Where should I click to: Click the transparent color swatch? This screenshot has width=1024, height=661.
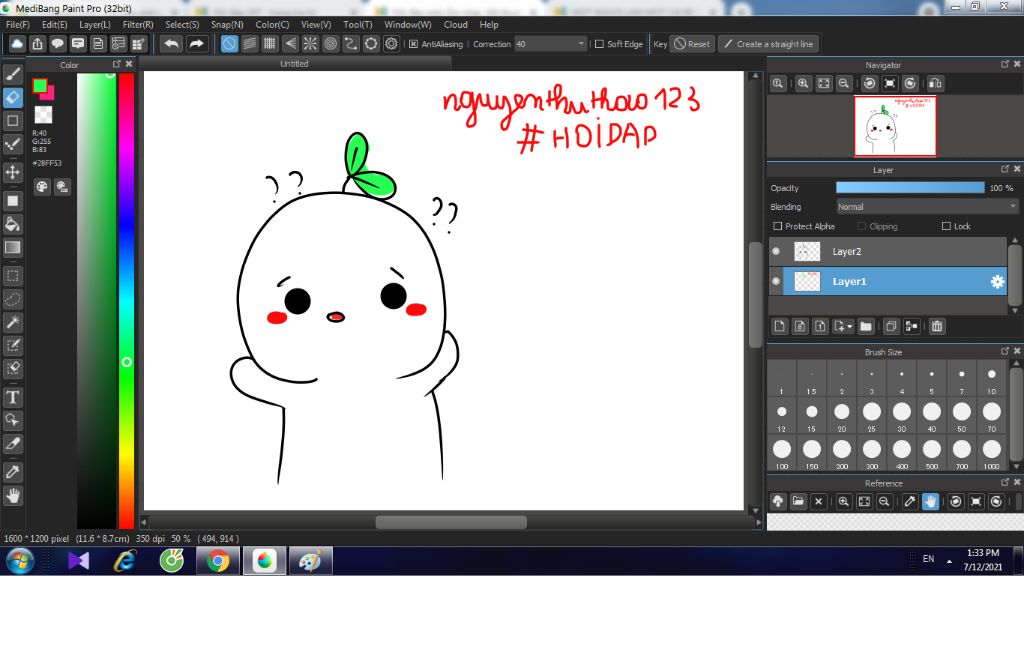(43, 114)
